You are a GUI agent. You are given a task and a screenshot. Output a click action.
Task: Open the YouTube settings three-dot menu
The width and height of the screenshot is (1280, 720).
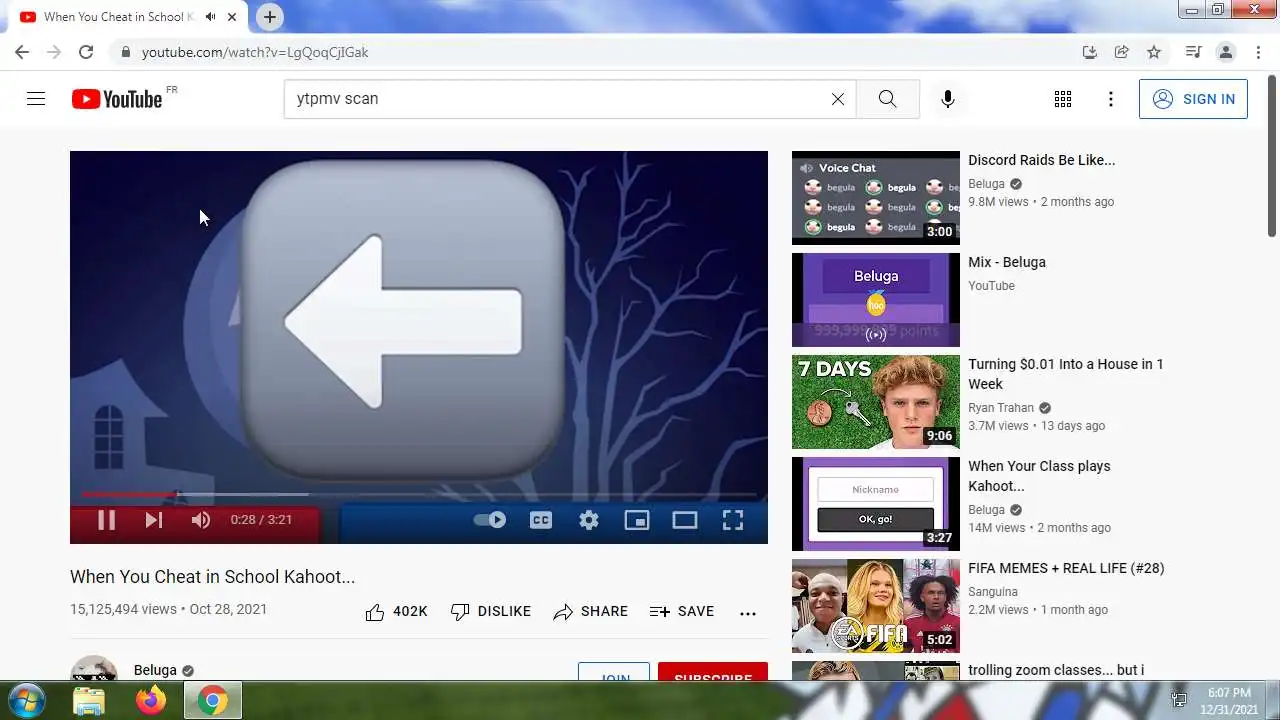tap(1111, 99)
